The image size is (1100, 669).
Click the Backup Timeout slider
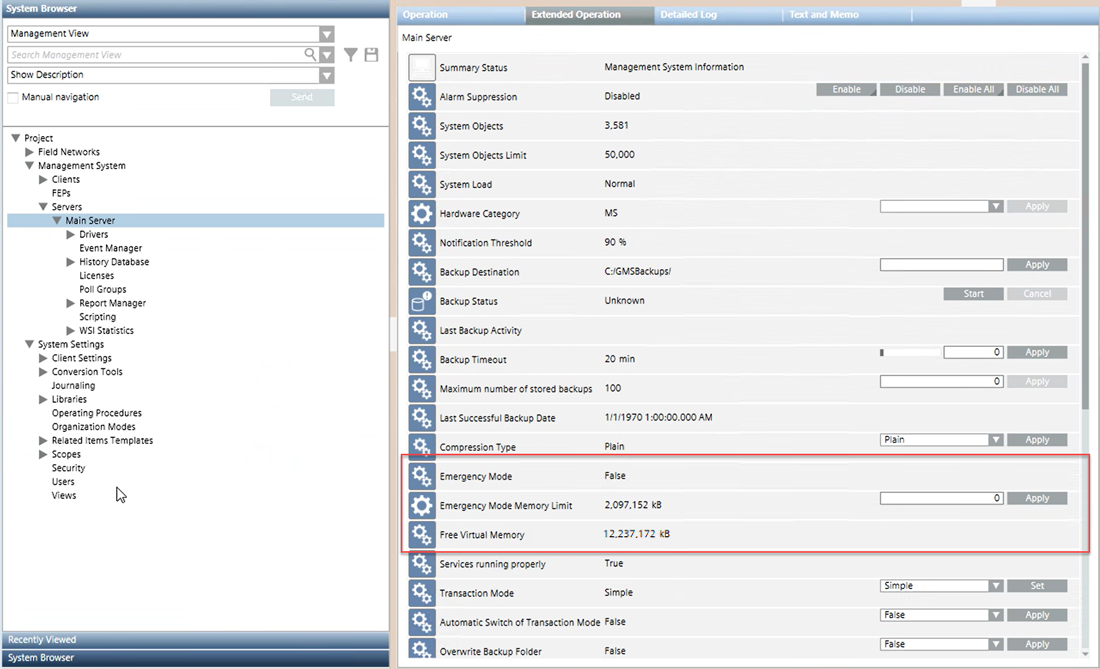pyautogui.click(x=909, y=352)
